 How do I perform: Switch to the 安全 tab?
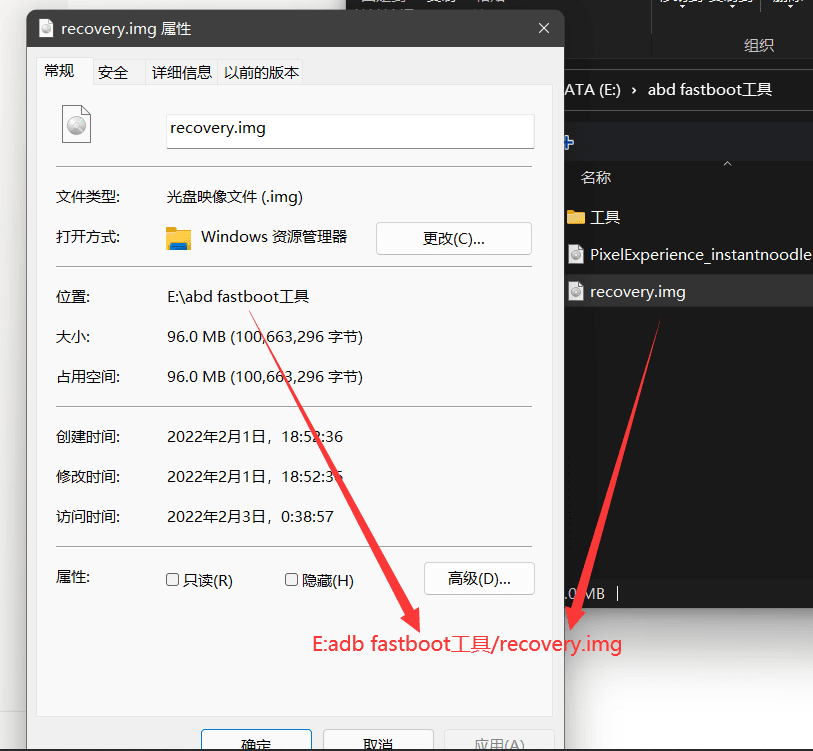tap(113, 72)
